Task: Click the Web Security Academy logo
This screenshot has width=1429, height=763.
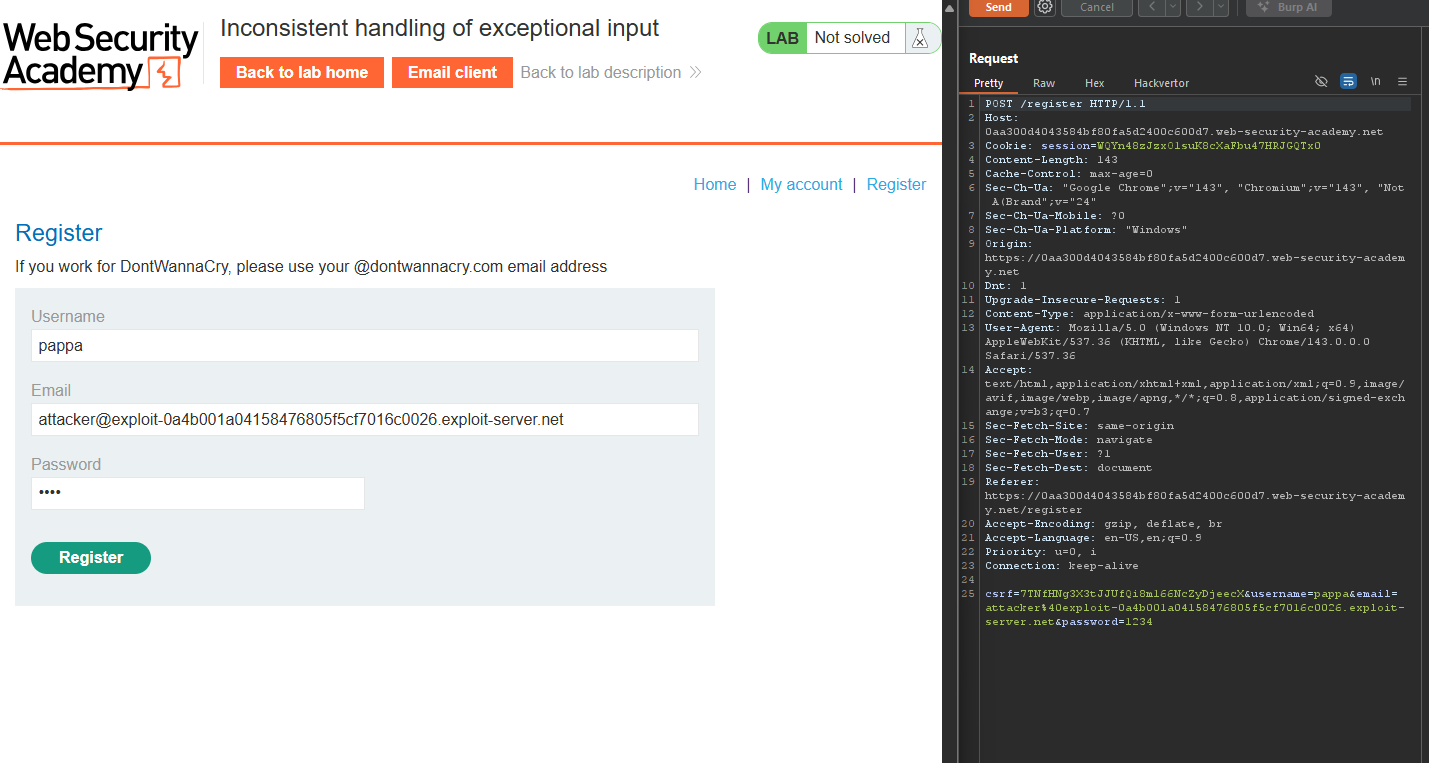Action: tap(99, 55)
